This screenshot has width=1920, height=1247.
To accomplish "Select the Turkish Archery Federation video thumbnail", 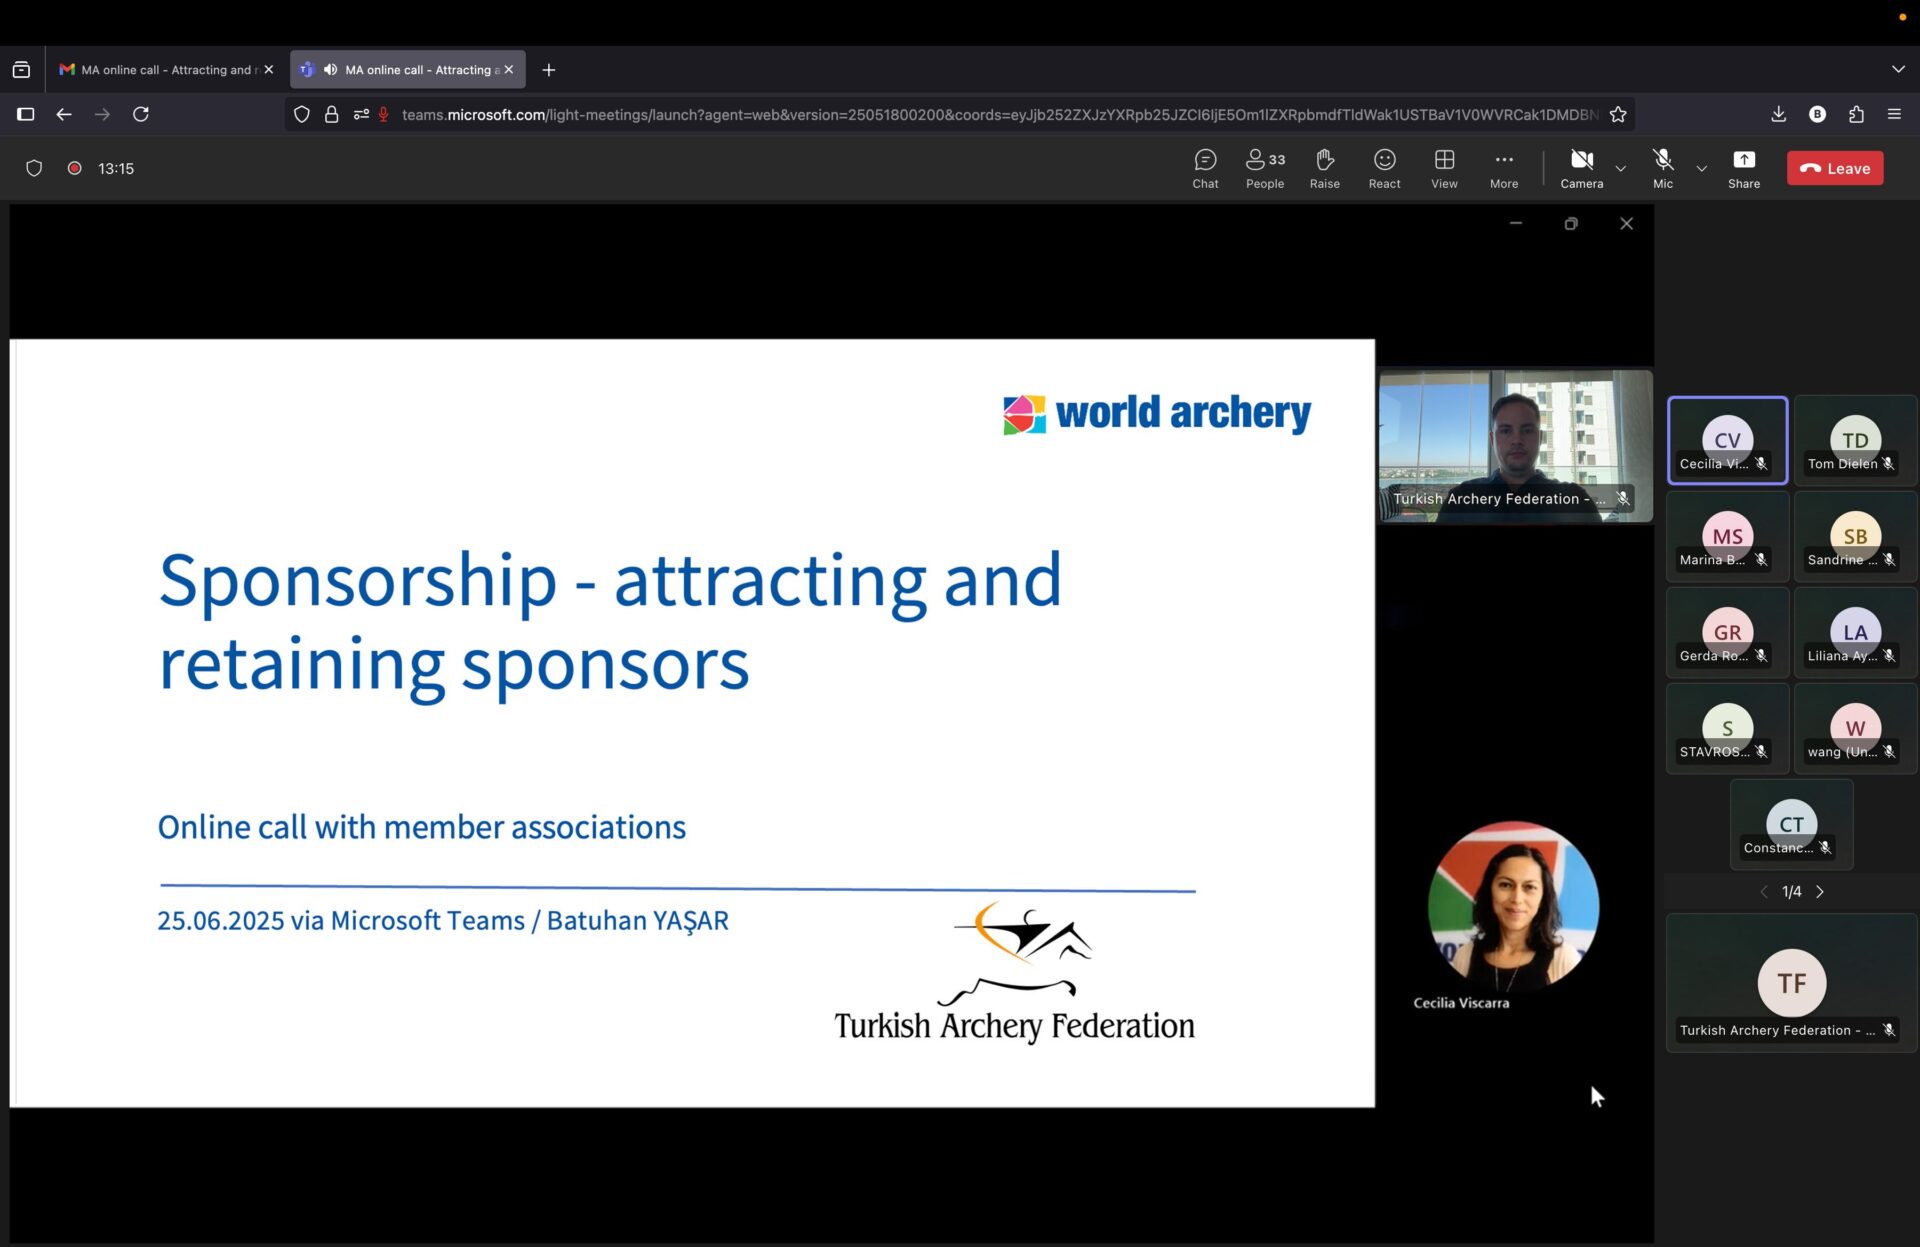I will tap(1515, 445).
